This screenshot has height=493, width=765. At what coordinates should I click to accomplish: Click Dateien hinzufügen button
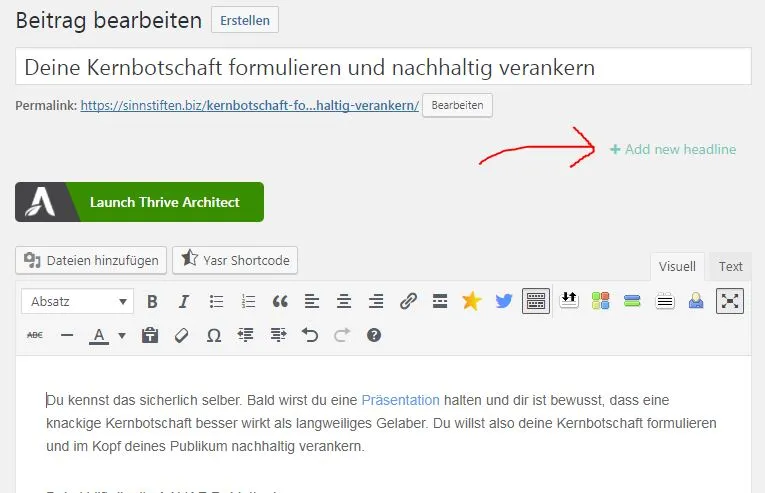pos(91,260)
